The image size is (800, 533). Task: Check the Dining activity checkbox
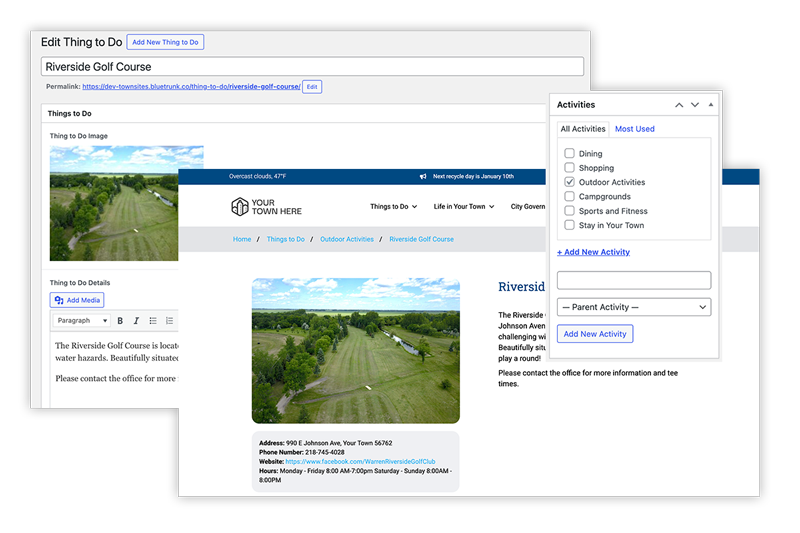tap(569, 153)
